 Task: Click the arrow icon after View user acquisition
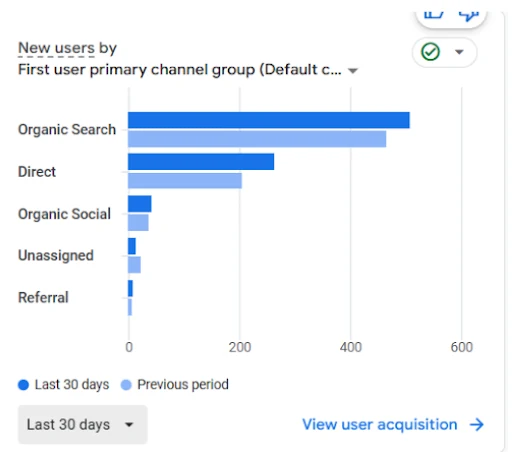coord(477,425)
